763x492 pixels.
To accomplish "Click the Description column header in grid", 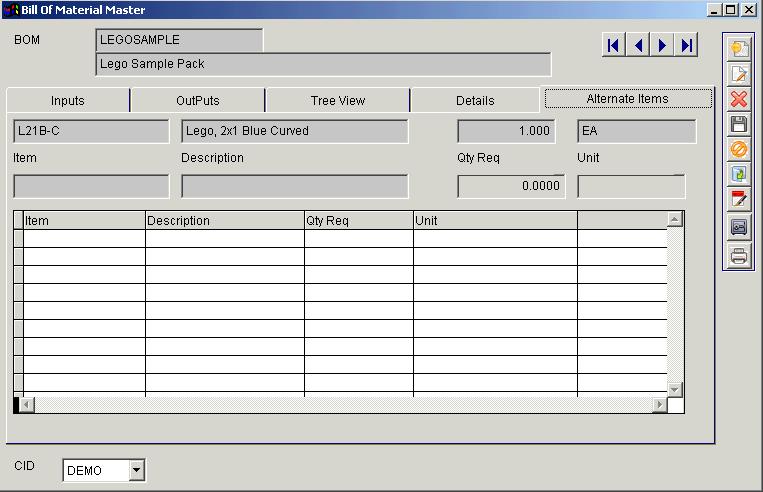I will [x=224, y=220].
